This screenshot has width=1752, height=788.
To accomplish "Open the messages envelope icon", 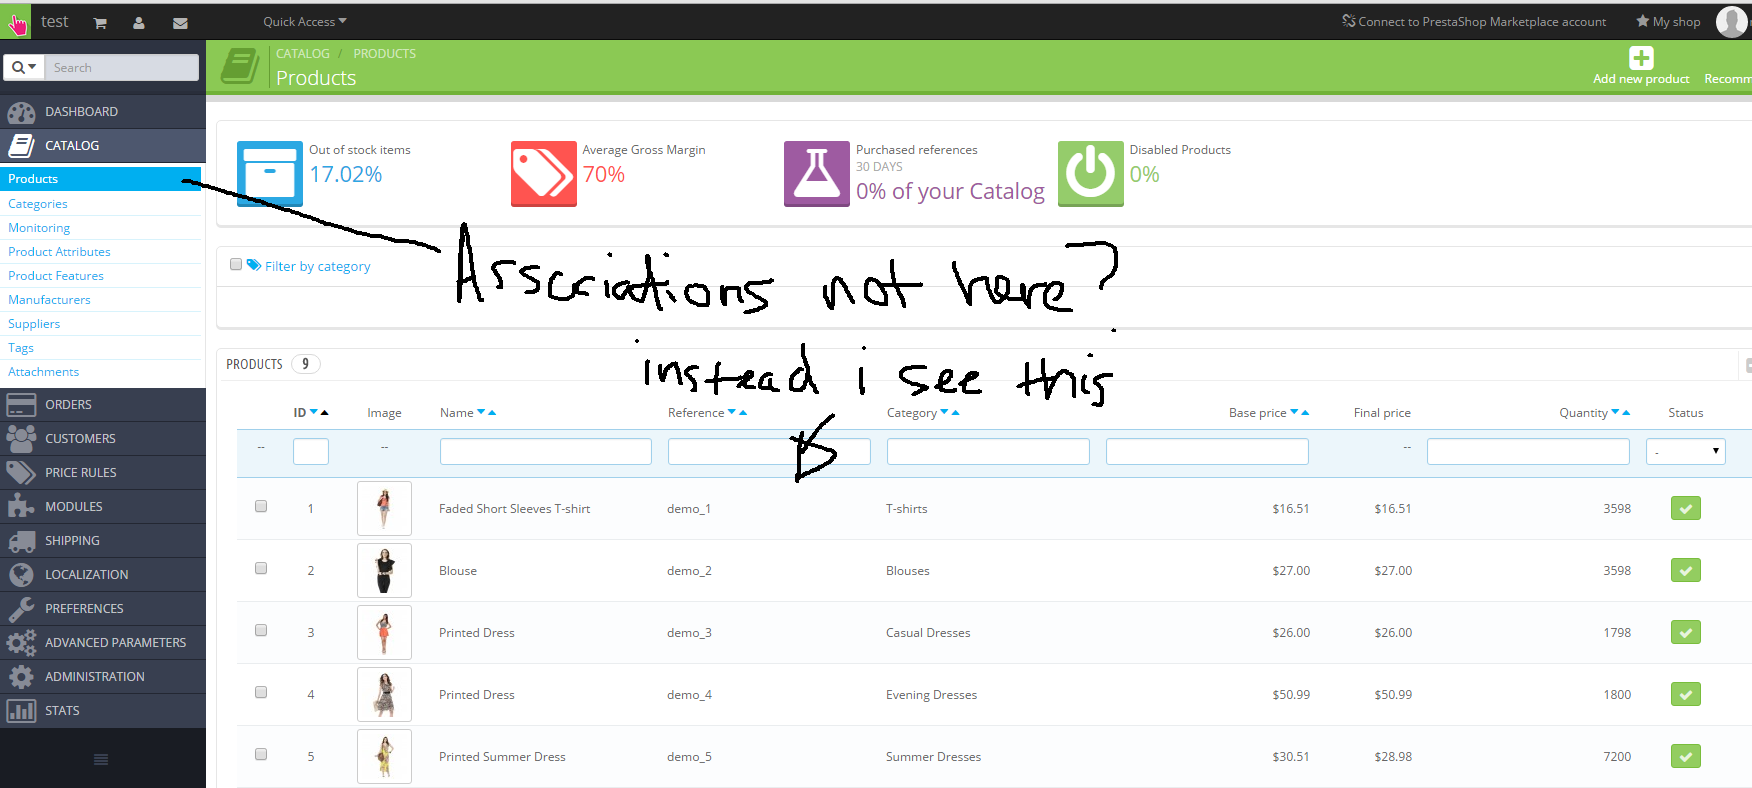I will pyautogui.click(x=180, y=23).
